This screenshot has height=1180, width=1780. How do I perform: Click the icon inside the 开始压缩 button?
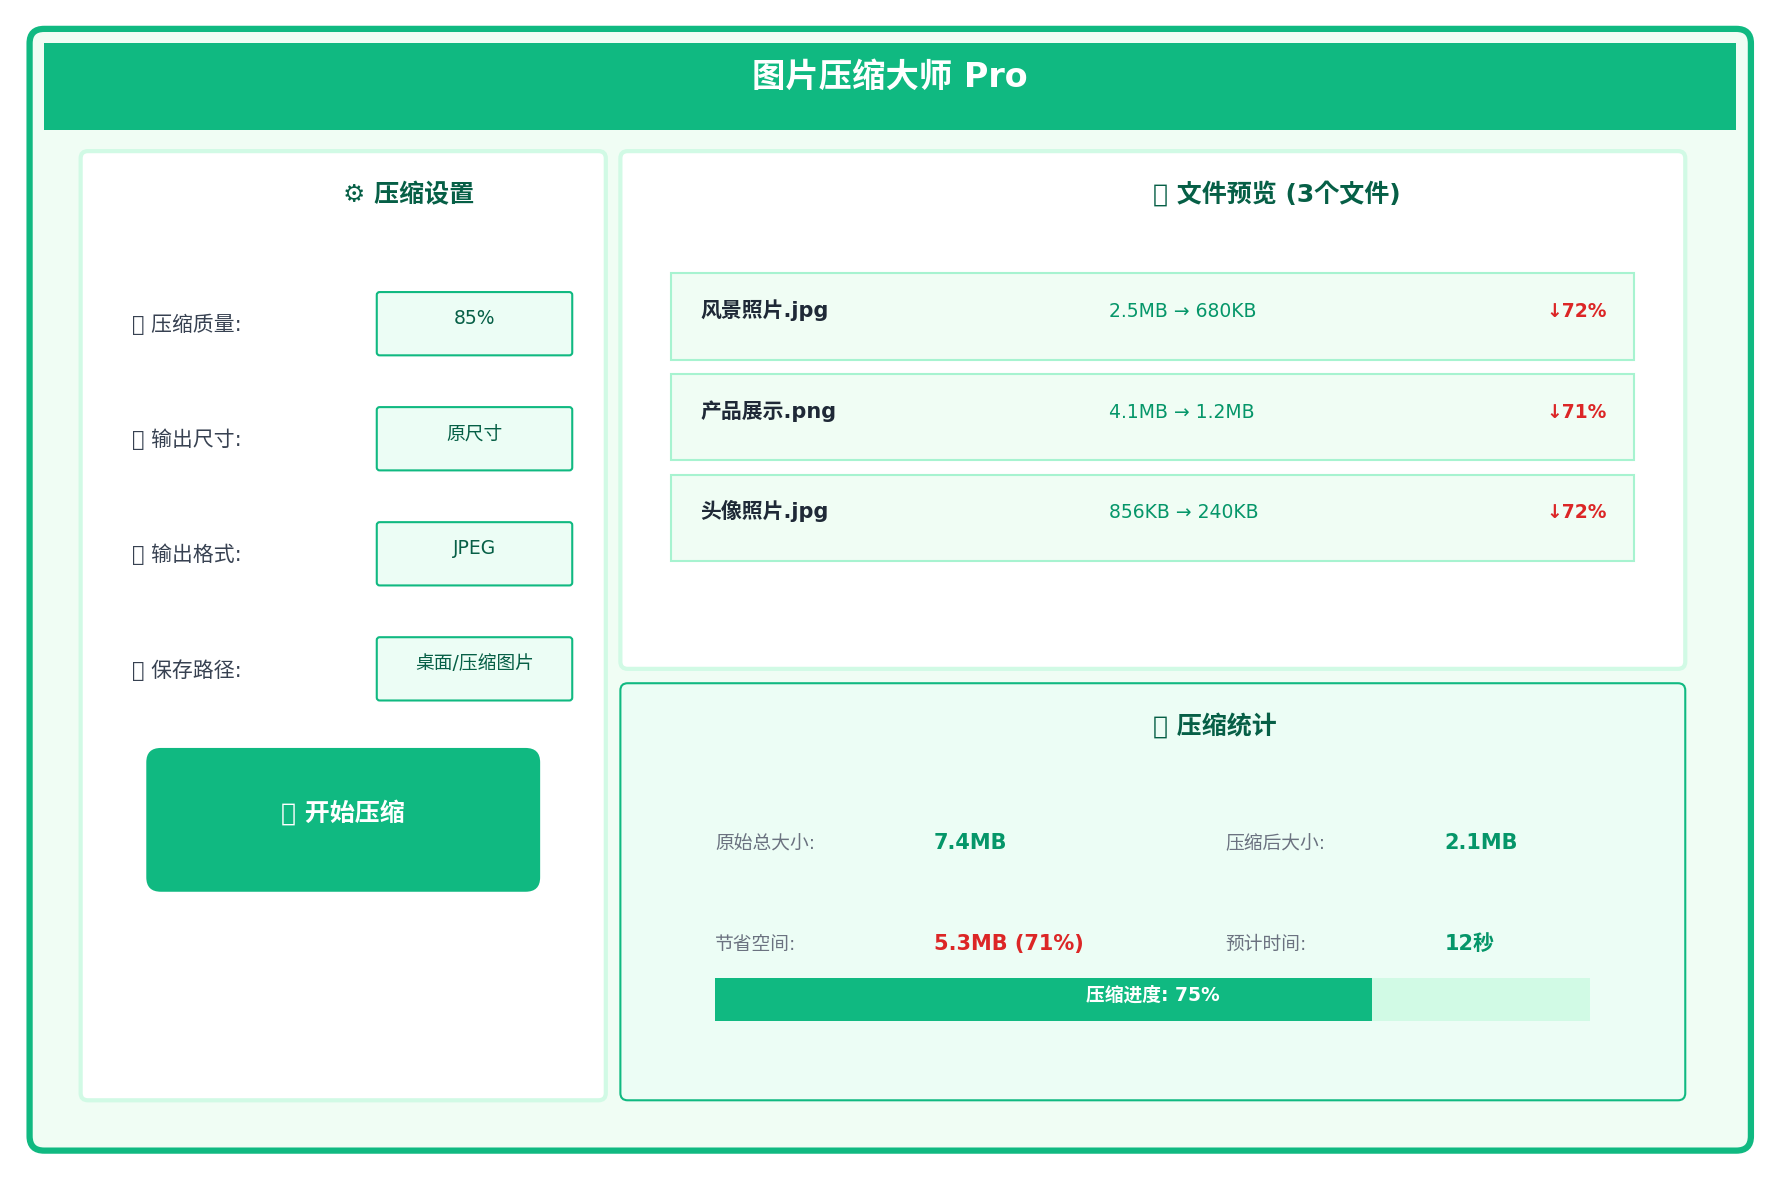click(288, 813)
